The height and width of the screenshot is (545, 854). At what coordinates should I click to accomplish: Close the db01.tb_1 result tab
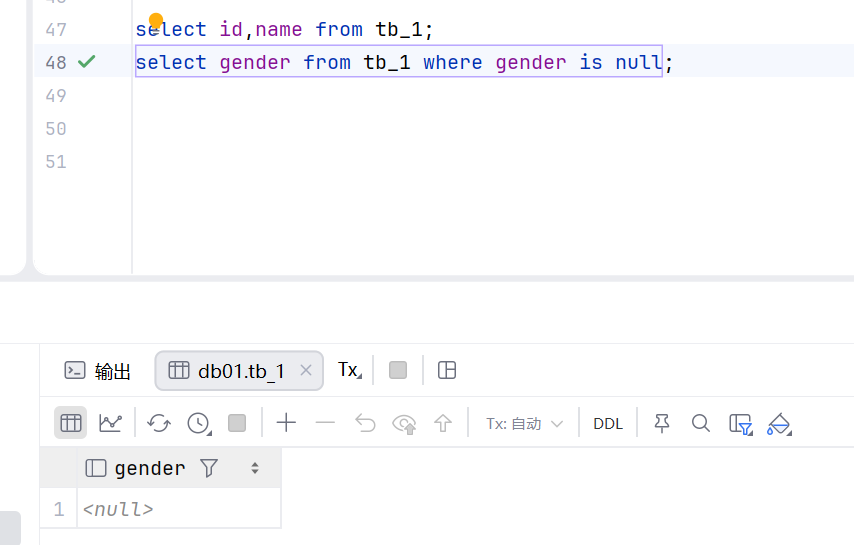[x=306, y=370]
